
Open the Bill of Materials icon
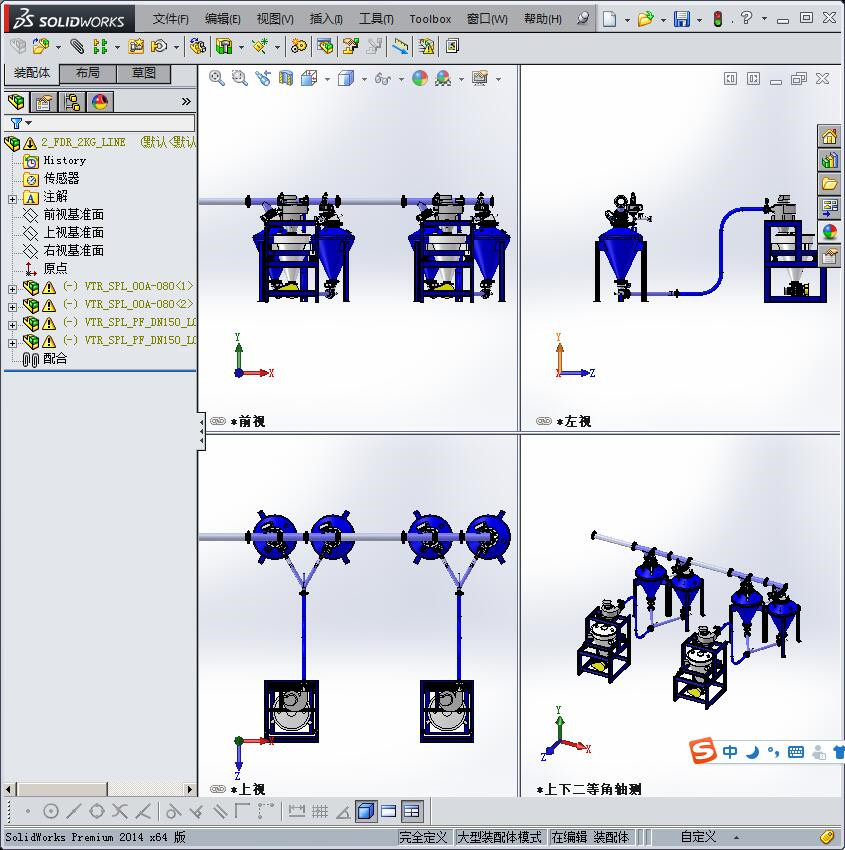pyautogui.click(x=325, y=47)
